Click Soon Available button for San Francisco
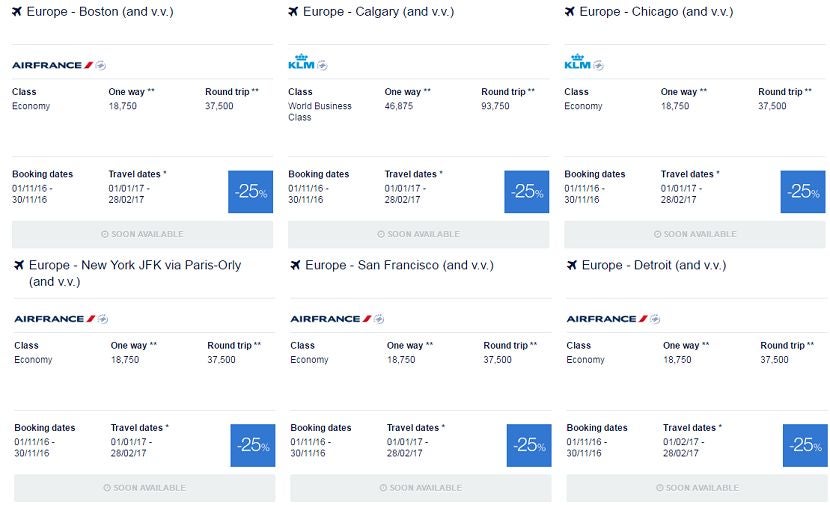 coord(421,488)
